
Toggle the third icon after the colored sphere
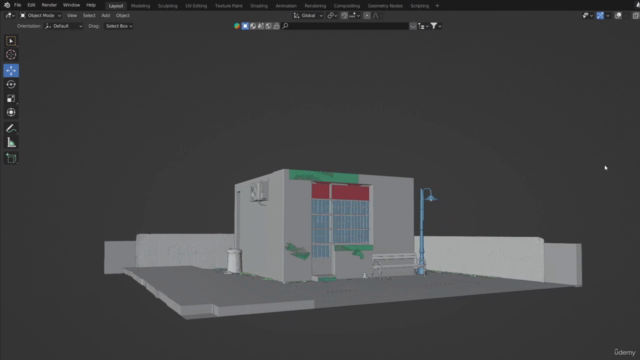coord(253,26)
